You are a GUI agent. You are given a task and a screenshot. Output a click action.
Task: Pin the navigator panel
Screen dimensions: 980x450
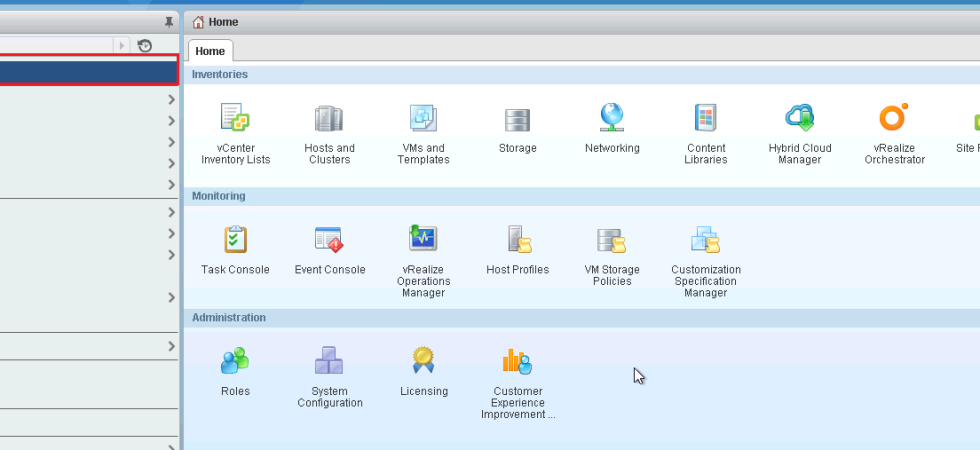168,22
